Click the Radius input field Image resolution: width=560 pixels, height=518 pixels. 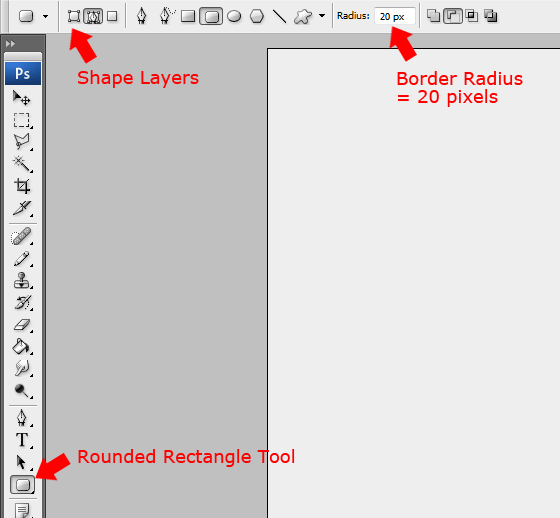click(x=395, y=16)
